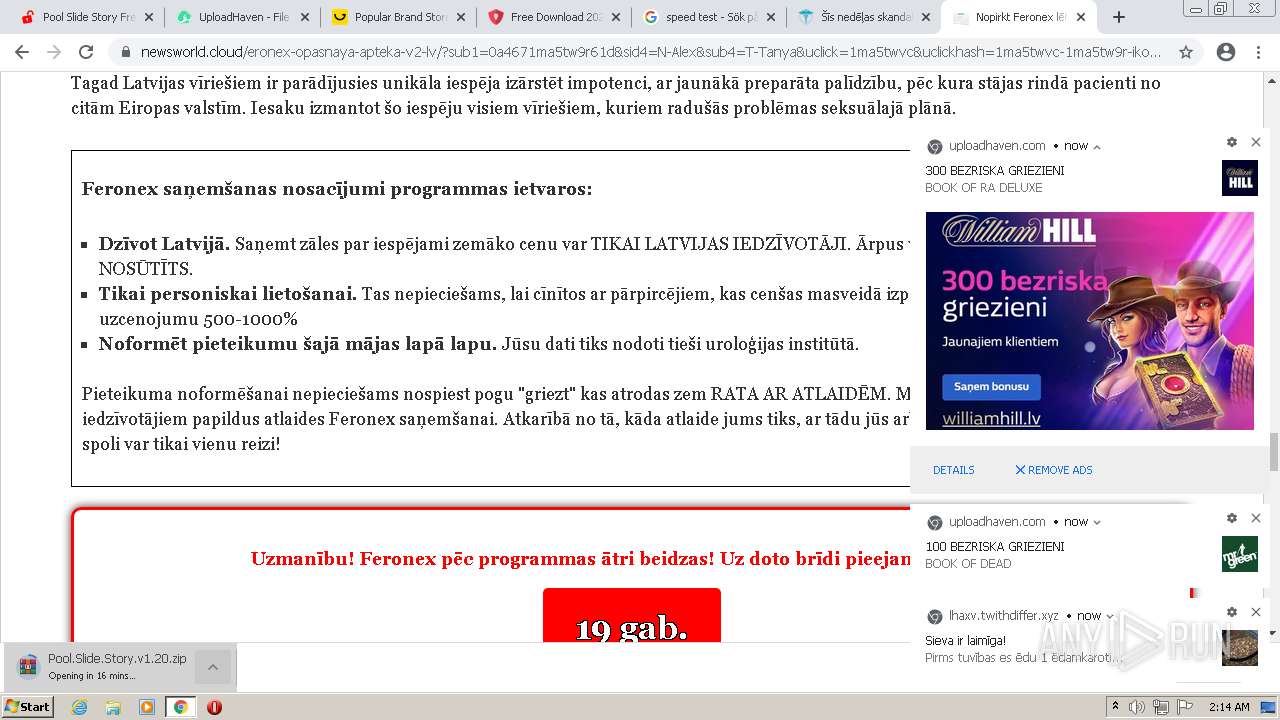Viewport: 1280px width, 720px height.
Task: Dismiss the 100 bezriska griezieni notification
Action: tap(1256, 518)
